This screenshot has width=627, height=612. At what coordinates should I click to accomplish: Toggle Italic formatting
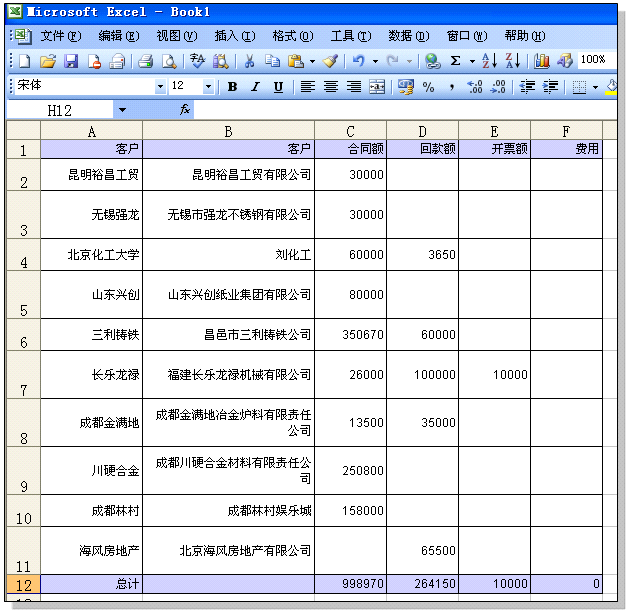coord(255,87)
